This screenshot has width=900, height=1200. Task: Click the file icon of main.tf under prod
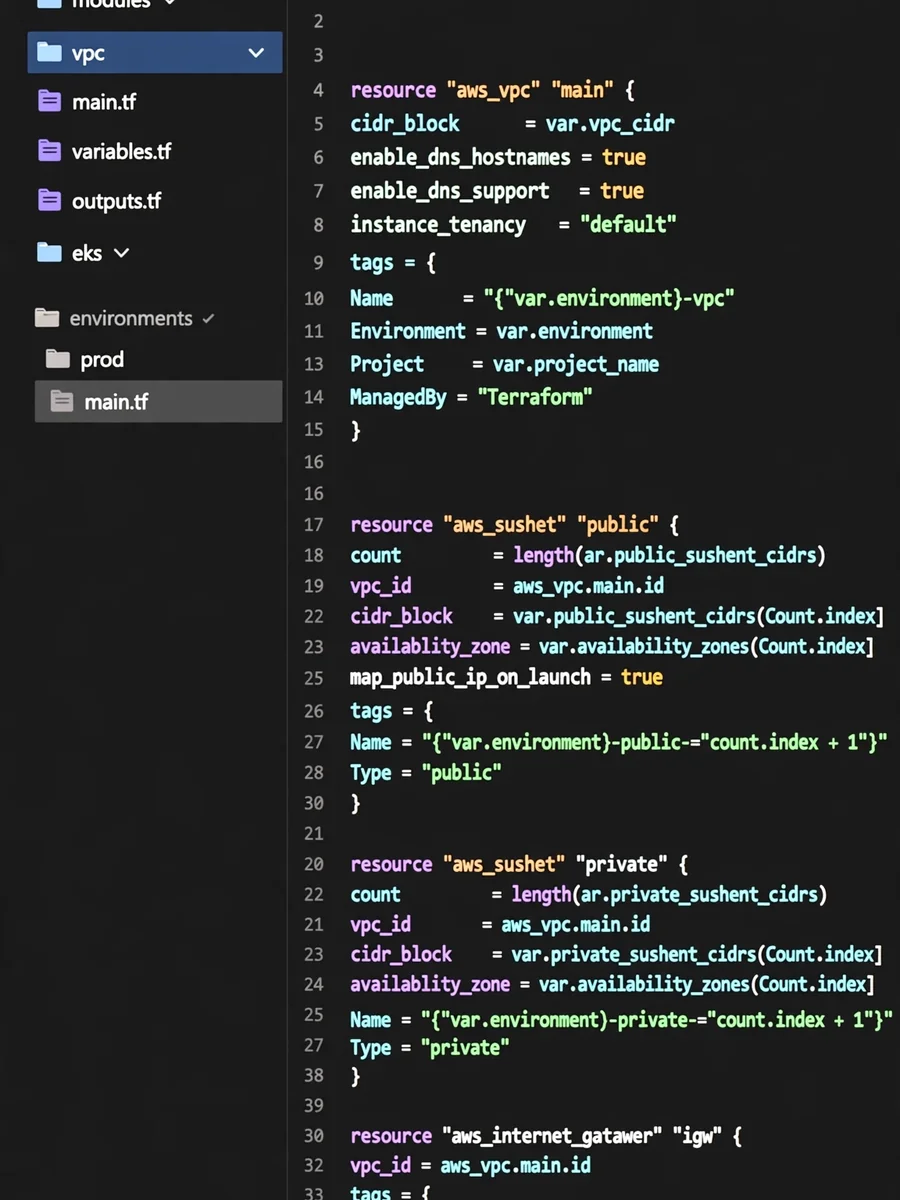click(x=62, y=402)
